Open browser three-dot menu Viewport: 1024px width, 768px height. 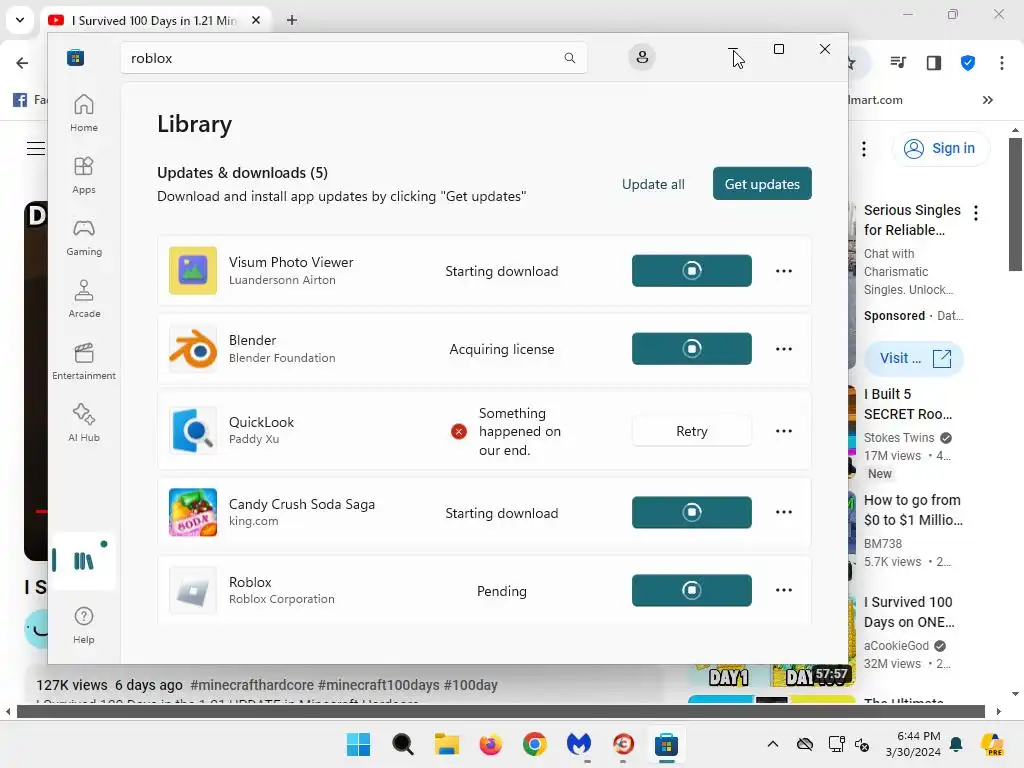click(1002, 63)
